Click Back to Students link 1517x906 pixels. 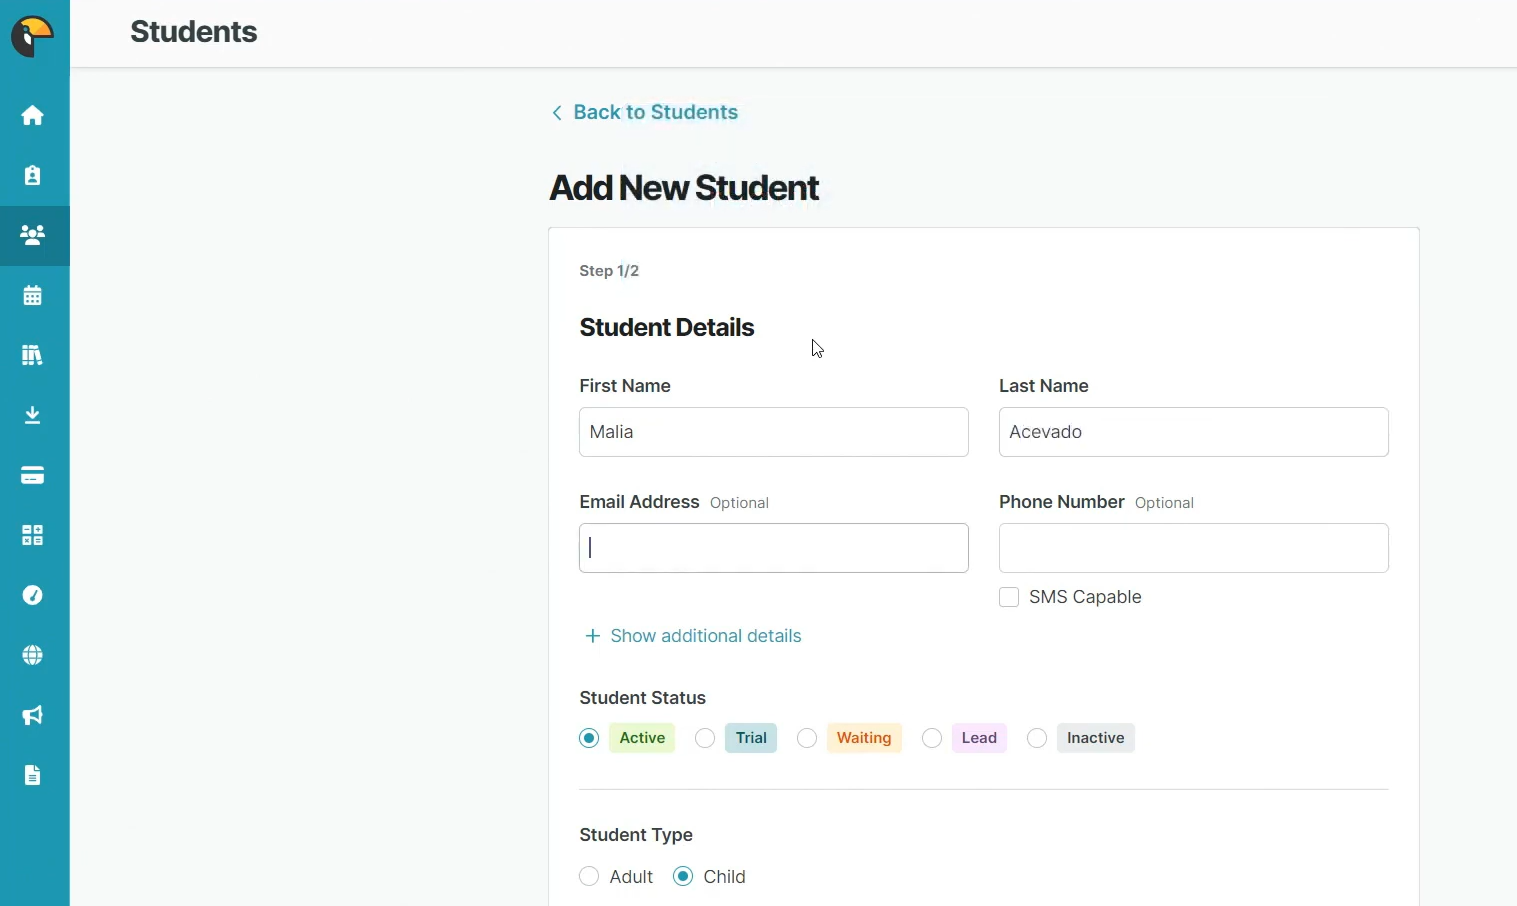[645, 112]
